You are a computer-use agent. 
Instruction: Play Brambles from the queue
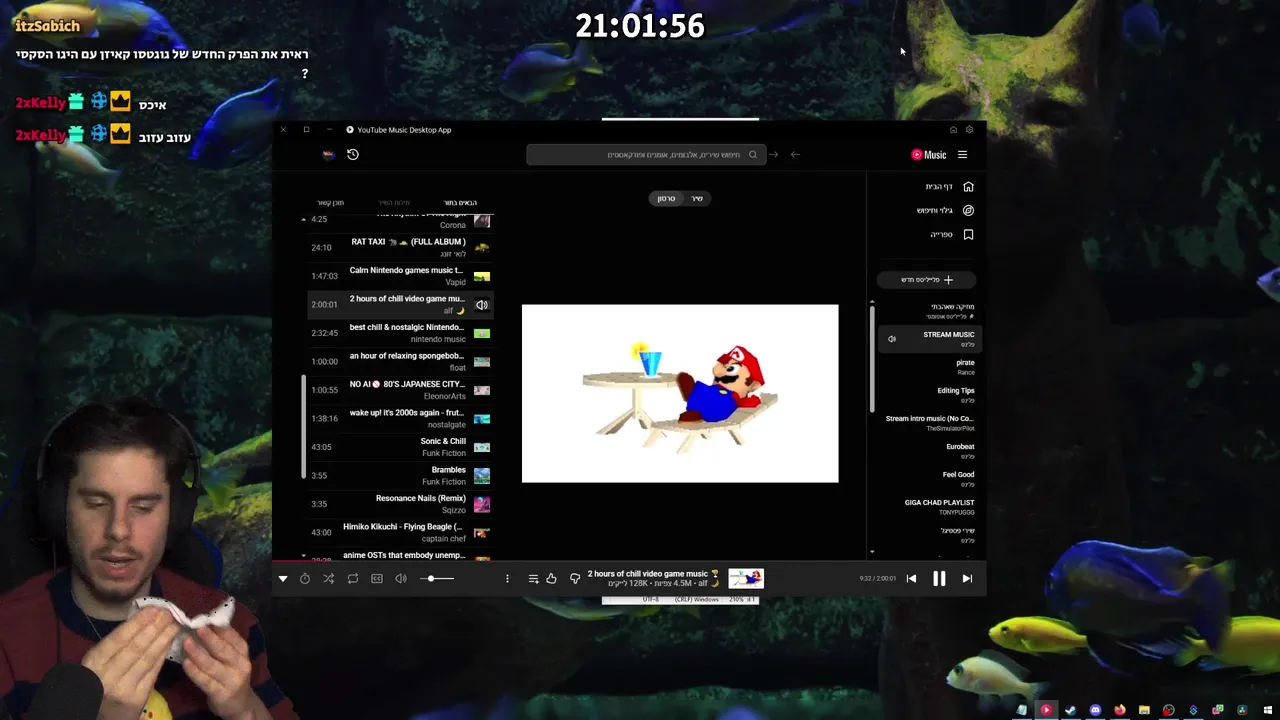coord(400,475)
